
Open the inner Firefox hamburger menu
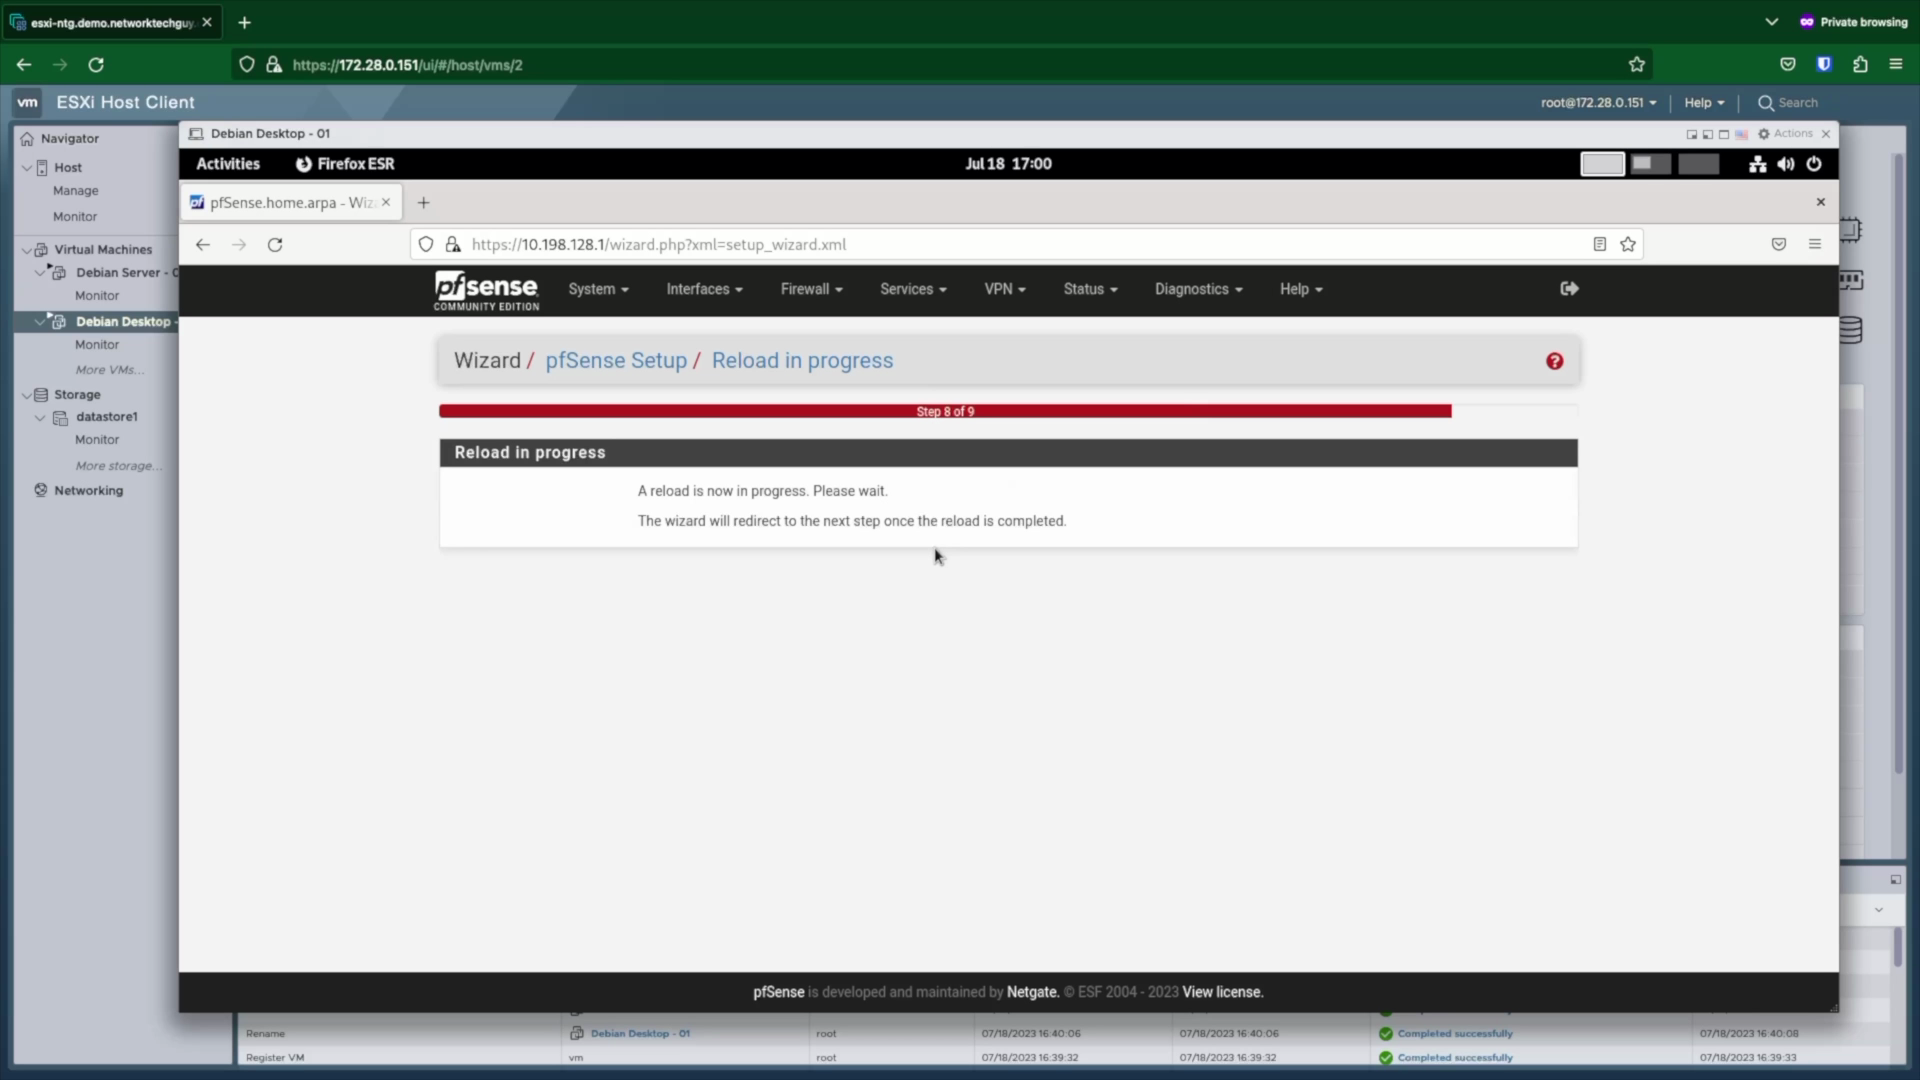coord(1815,244)
